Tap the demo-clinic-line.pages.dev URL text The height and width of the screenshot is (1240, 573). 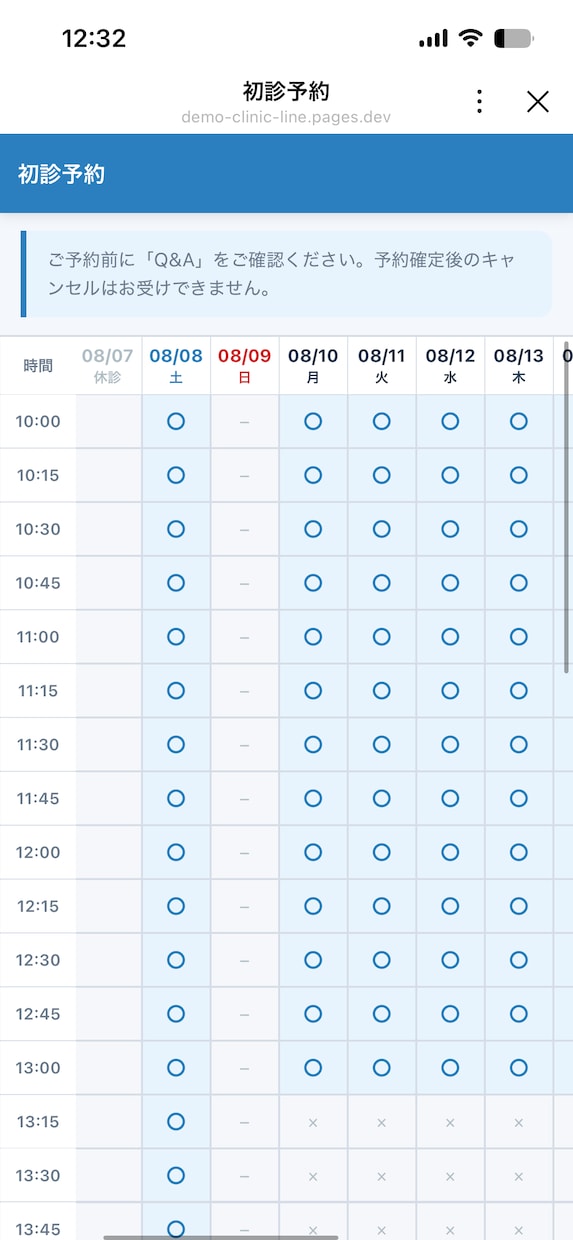[x=286, y=117]
